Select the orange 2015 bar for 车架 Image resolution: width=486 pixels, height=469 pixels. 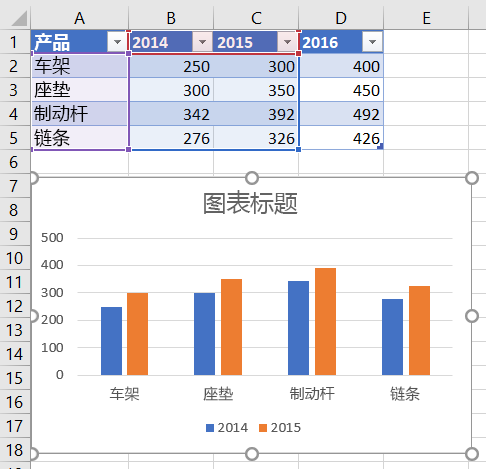137,334
